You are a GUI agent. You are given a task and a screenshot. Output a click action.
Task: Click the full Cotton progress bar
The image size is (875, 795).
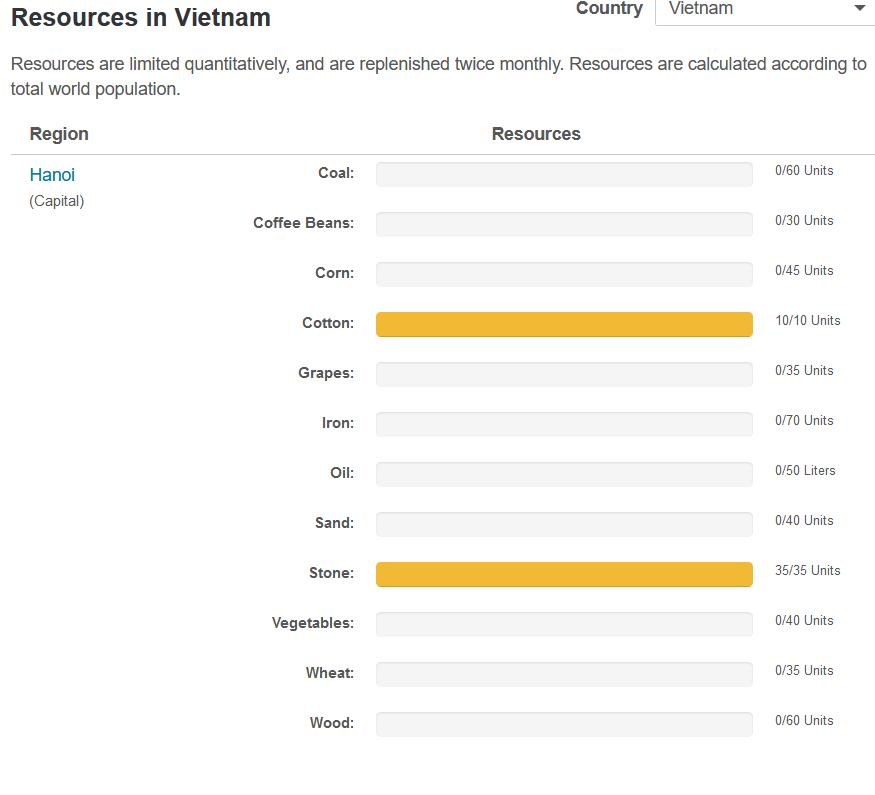click(x=564, y=324)
